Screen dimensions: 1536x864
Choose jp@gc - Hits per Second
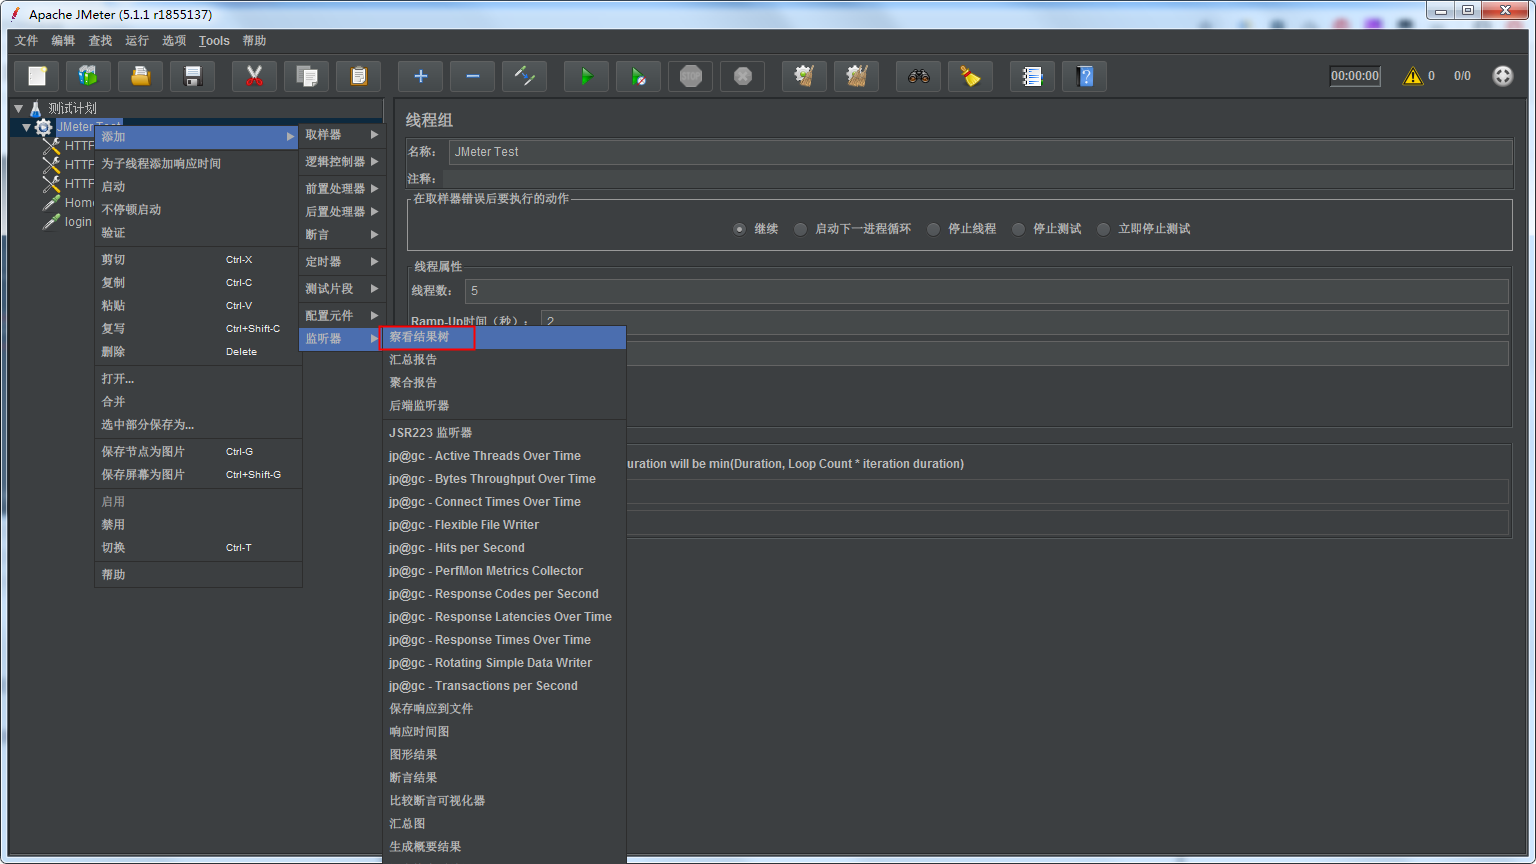pyautogui.click(x=504, y=548)
